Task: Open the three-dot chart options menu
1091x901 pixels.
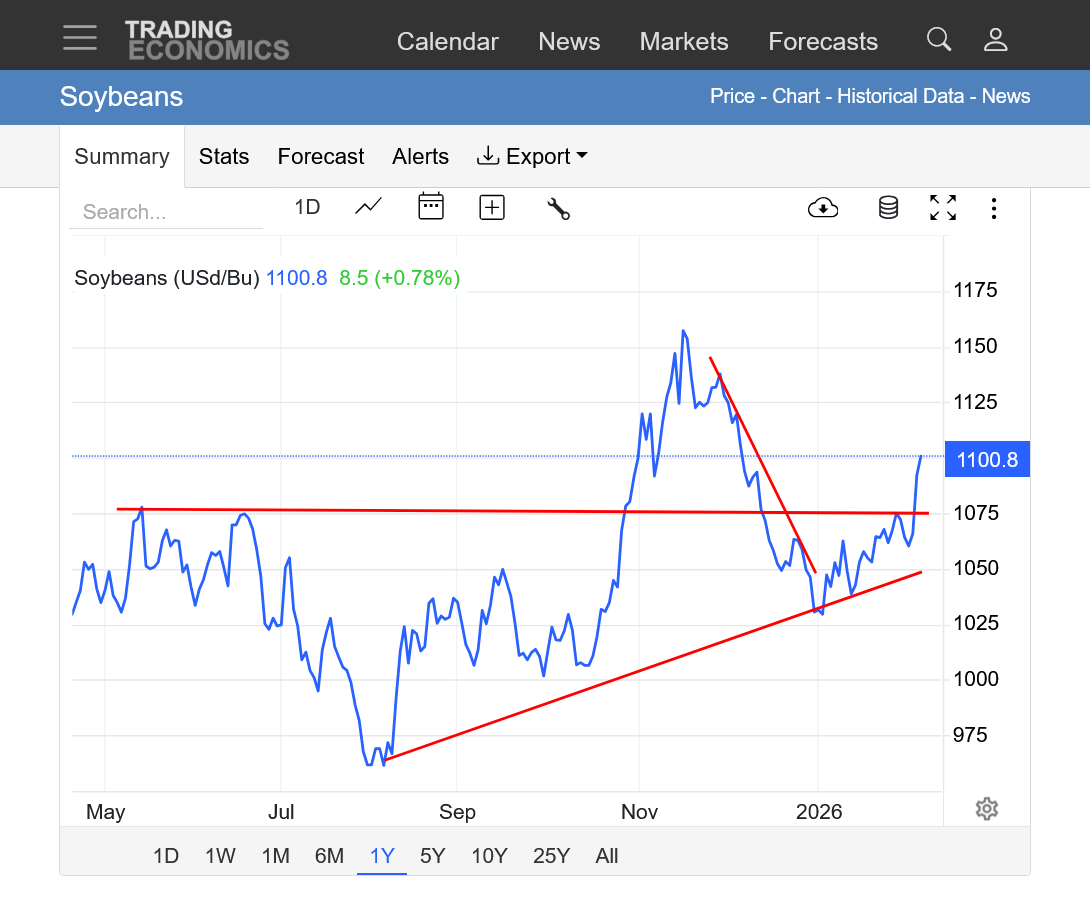Action: pyautogui.click(x=993, y=208)
